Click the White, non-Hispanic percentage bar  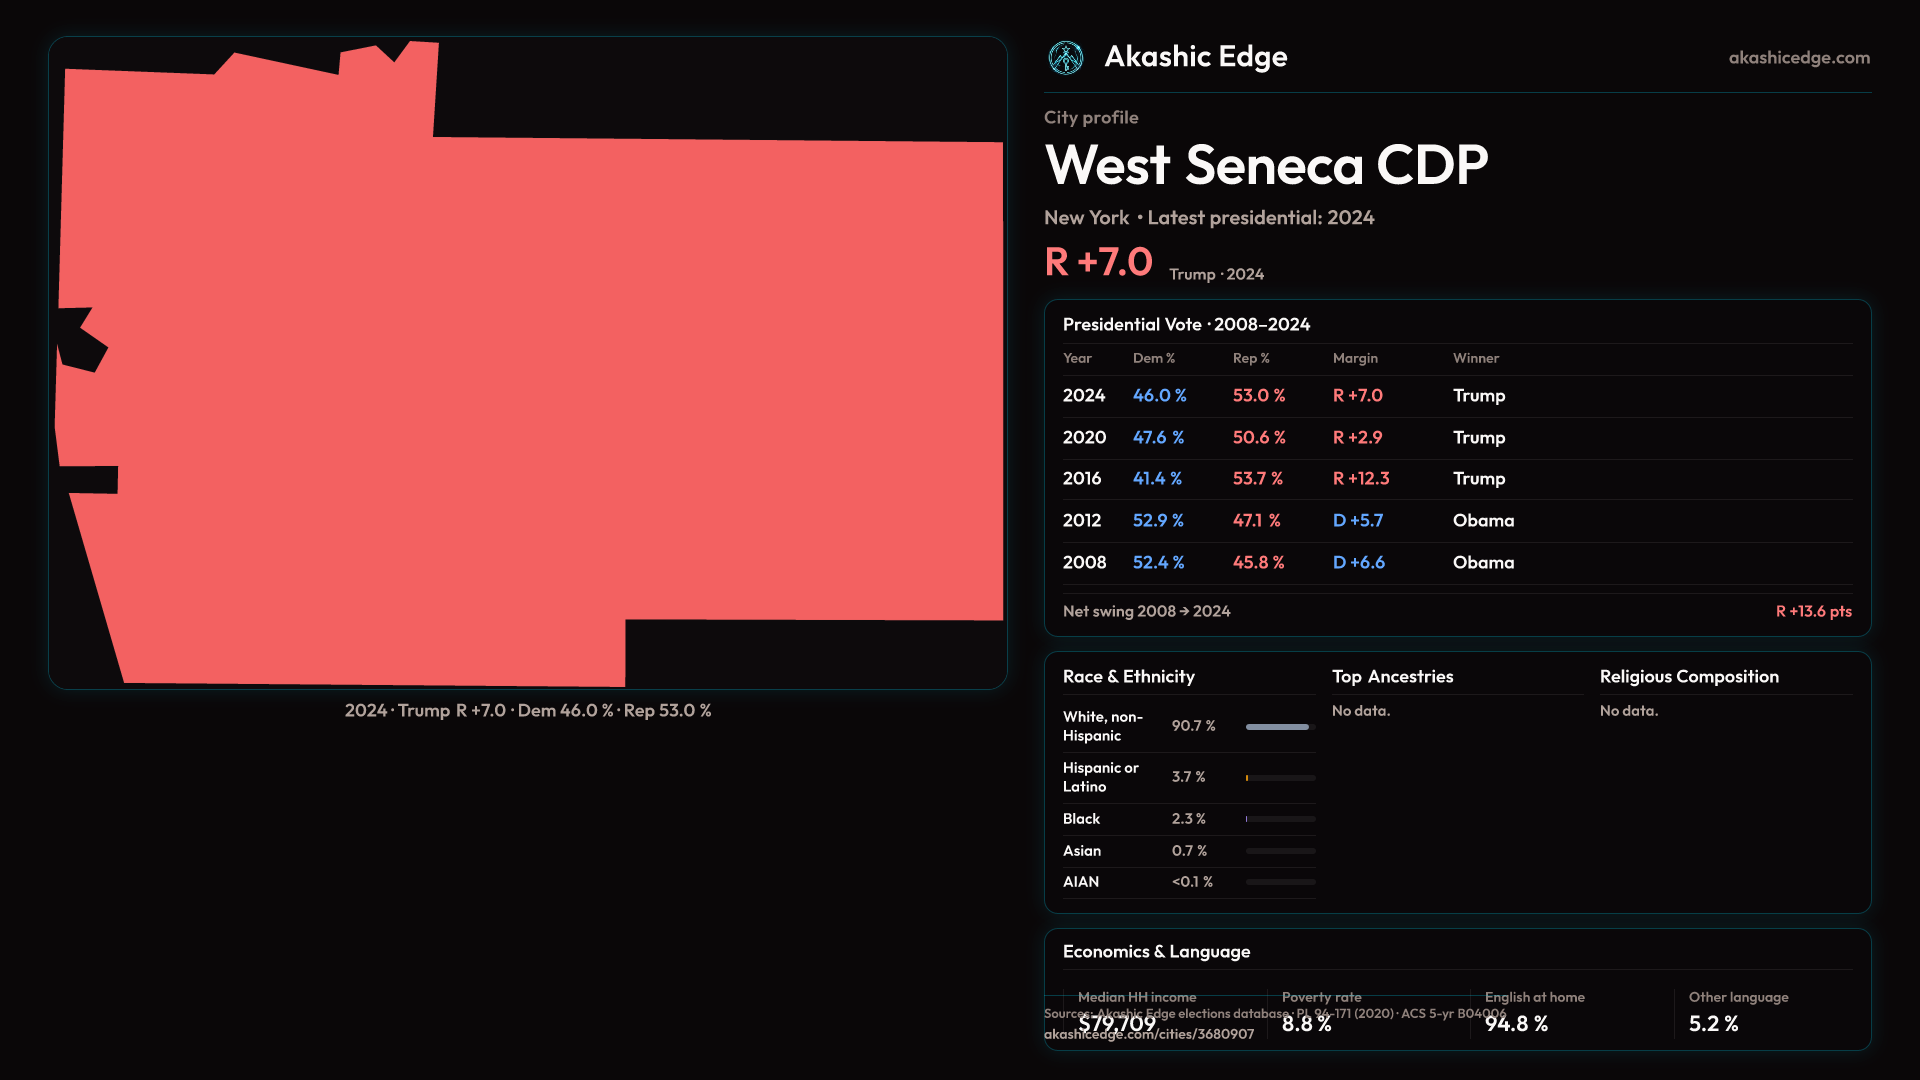click(1279, 727)
